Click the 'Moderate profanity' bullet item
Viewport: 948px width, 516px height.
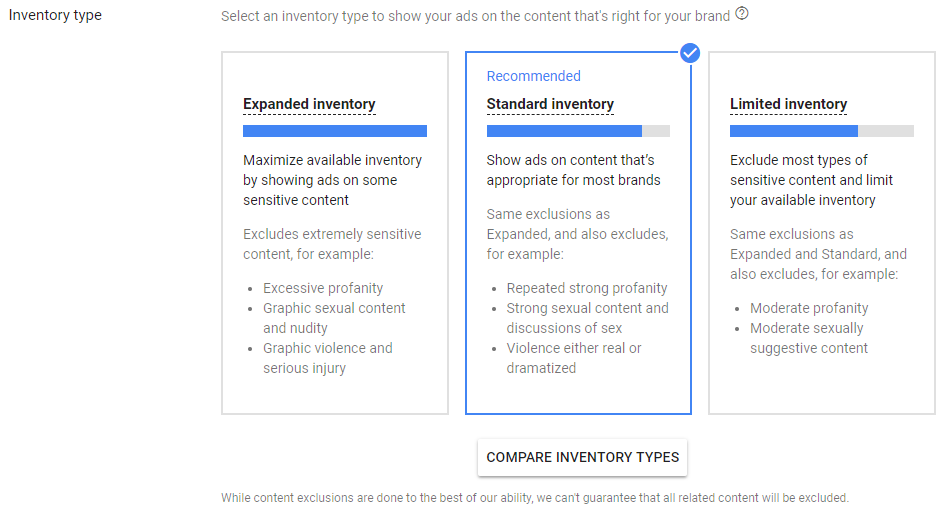pyautogui.click(x=809, y=308)
